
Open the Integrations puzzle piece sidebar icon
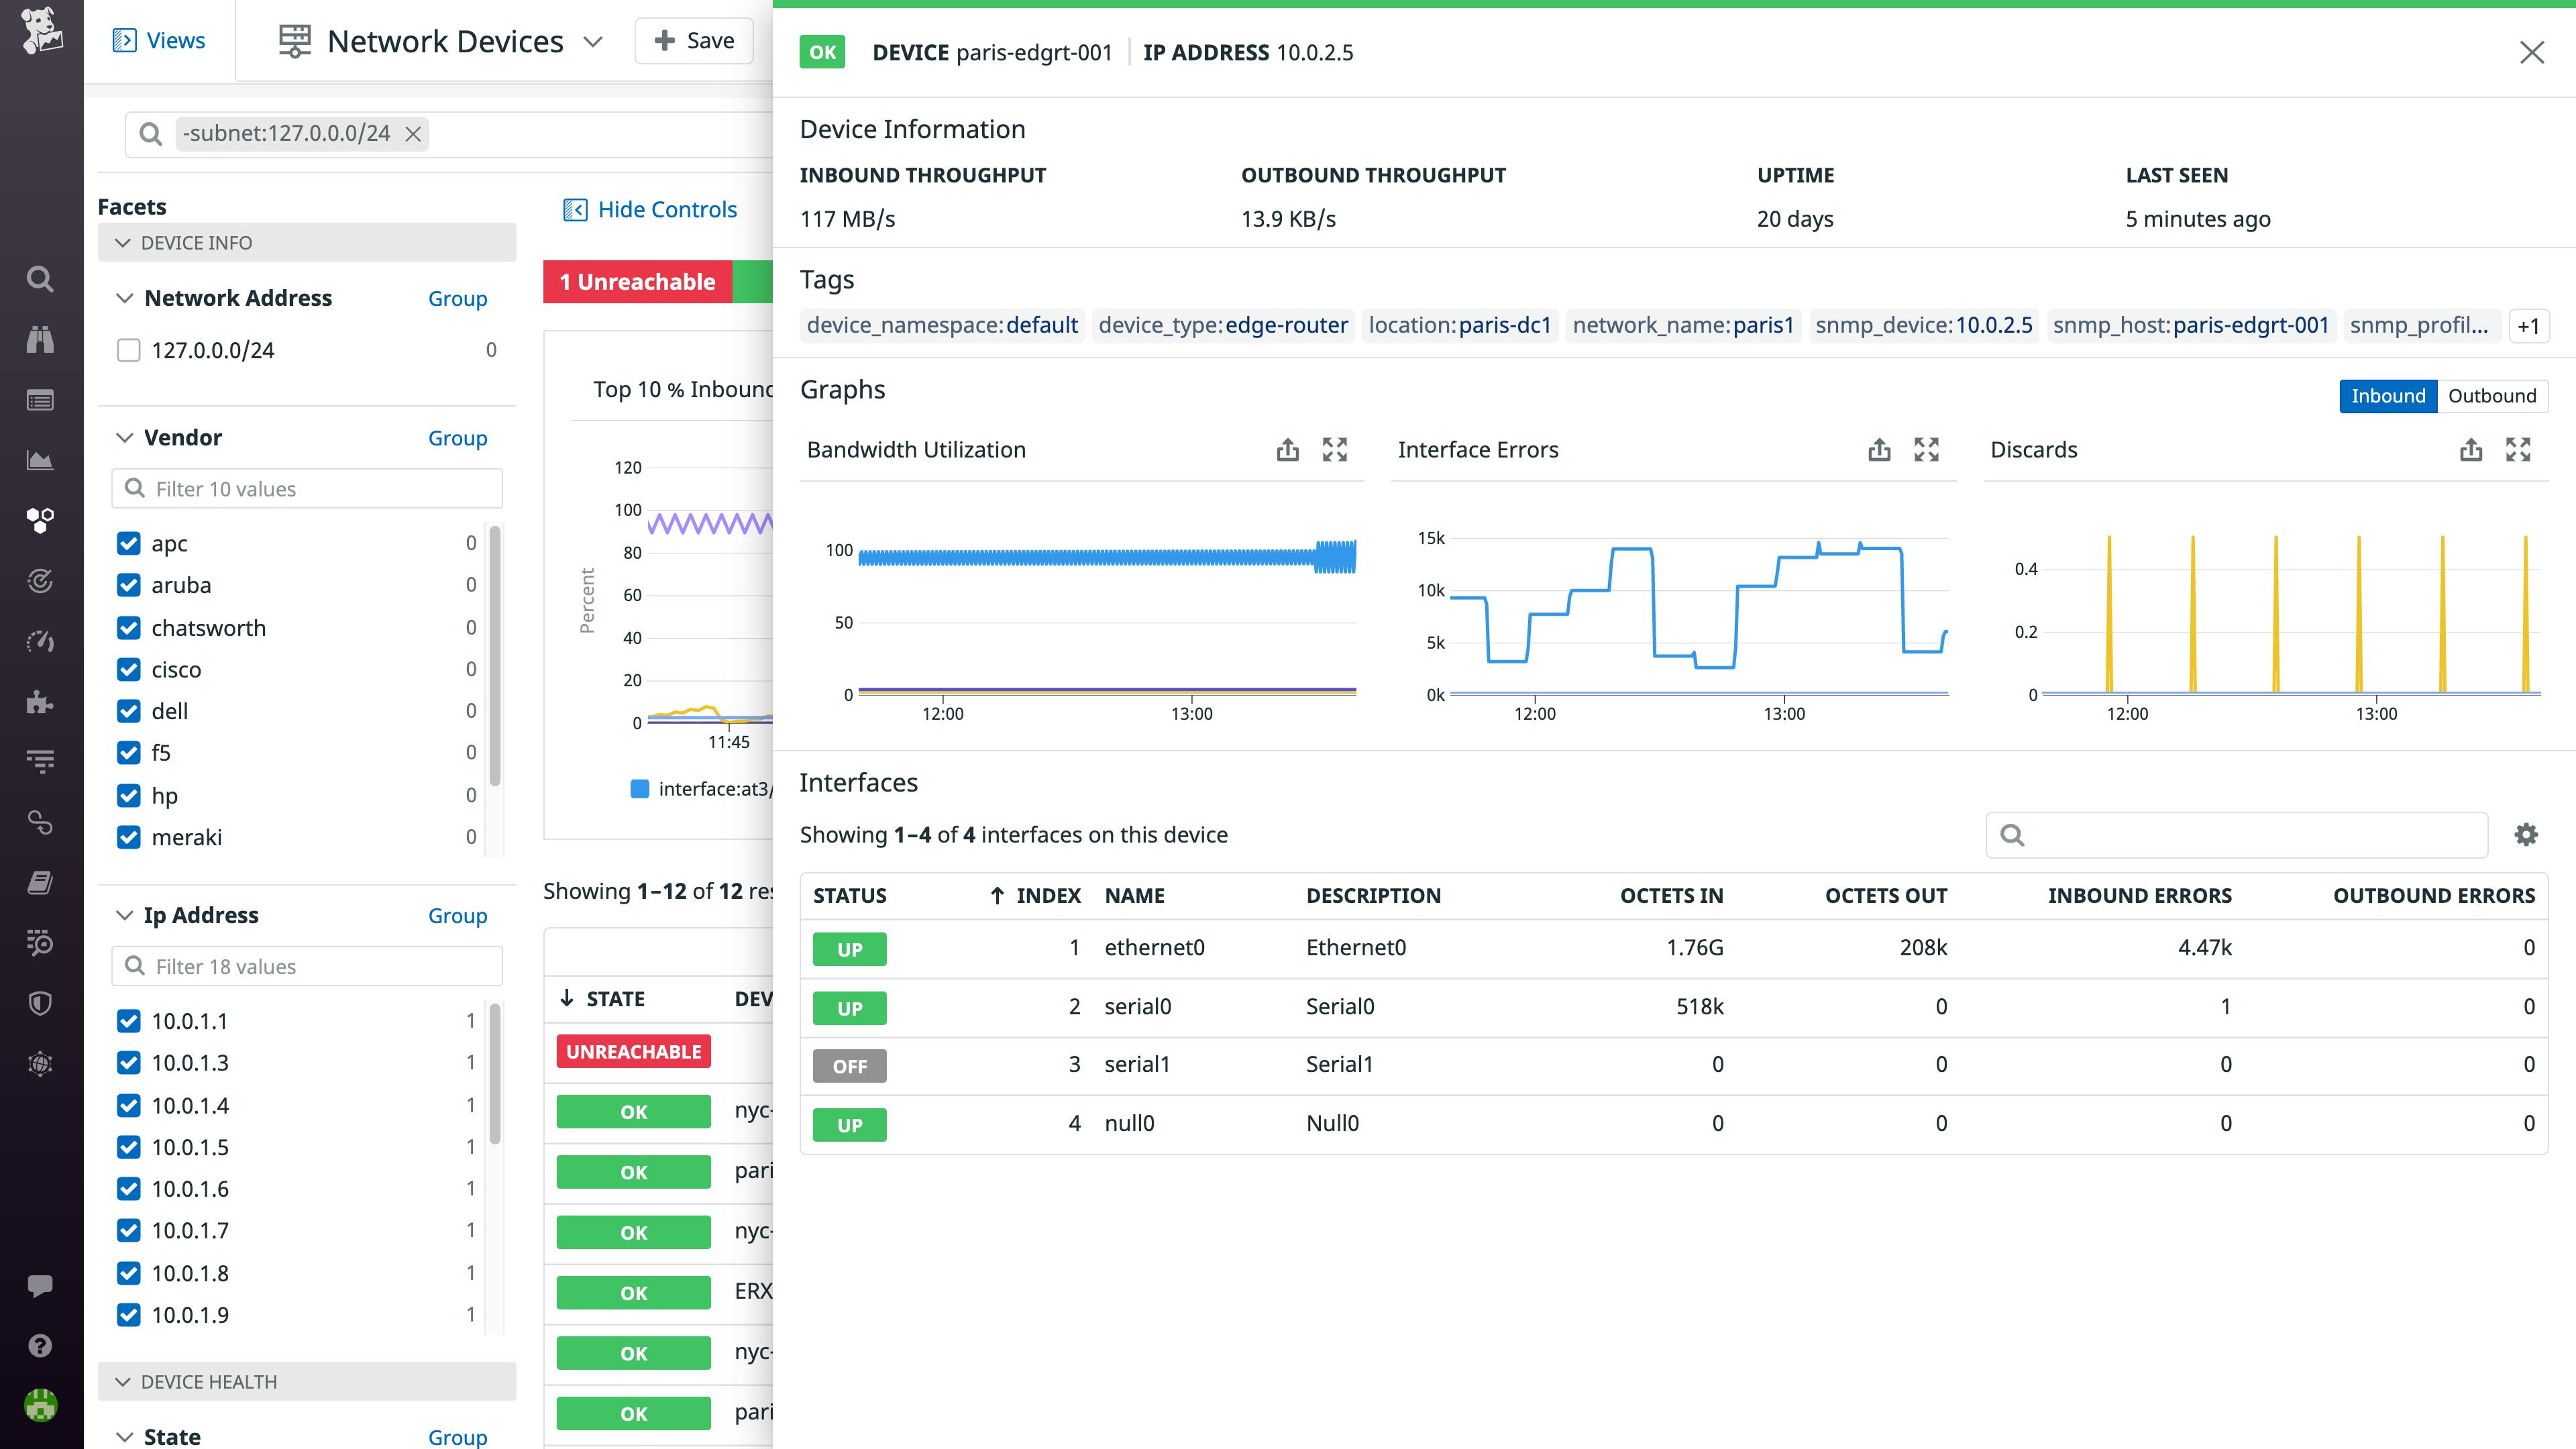[40, 702]
